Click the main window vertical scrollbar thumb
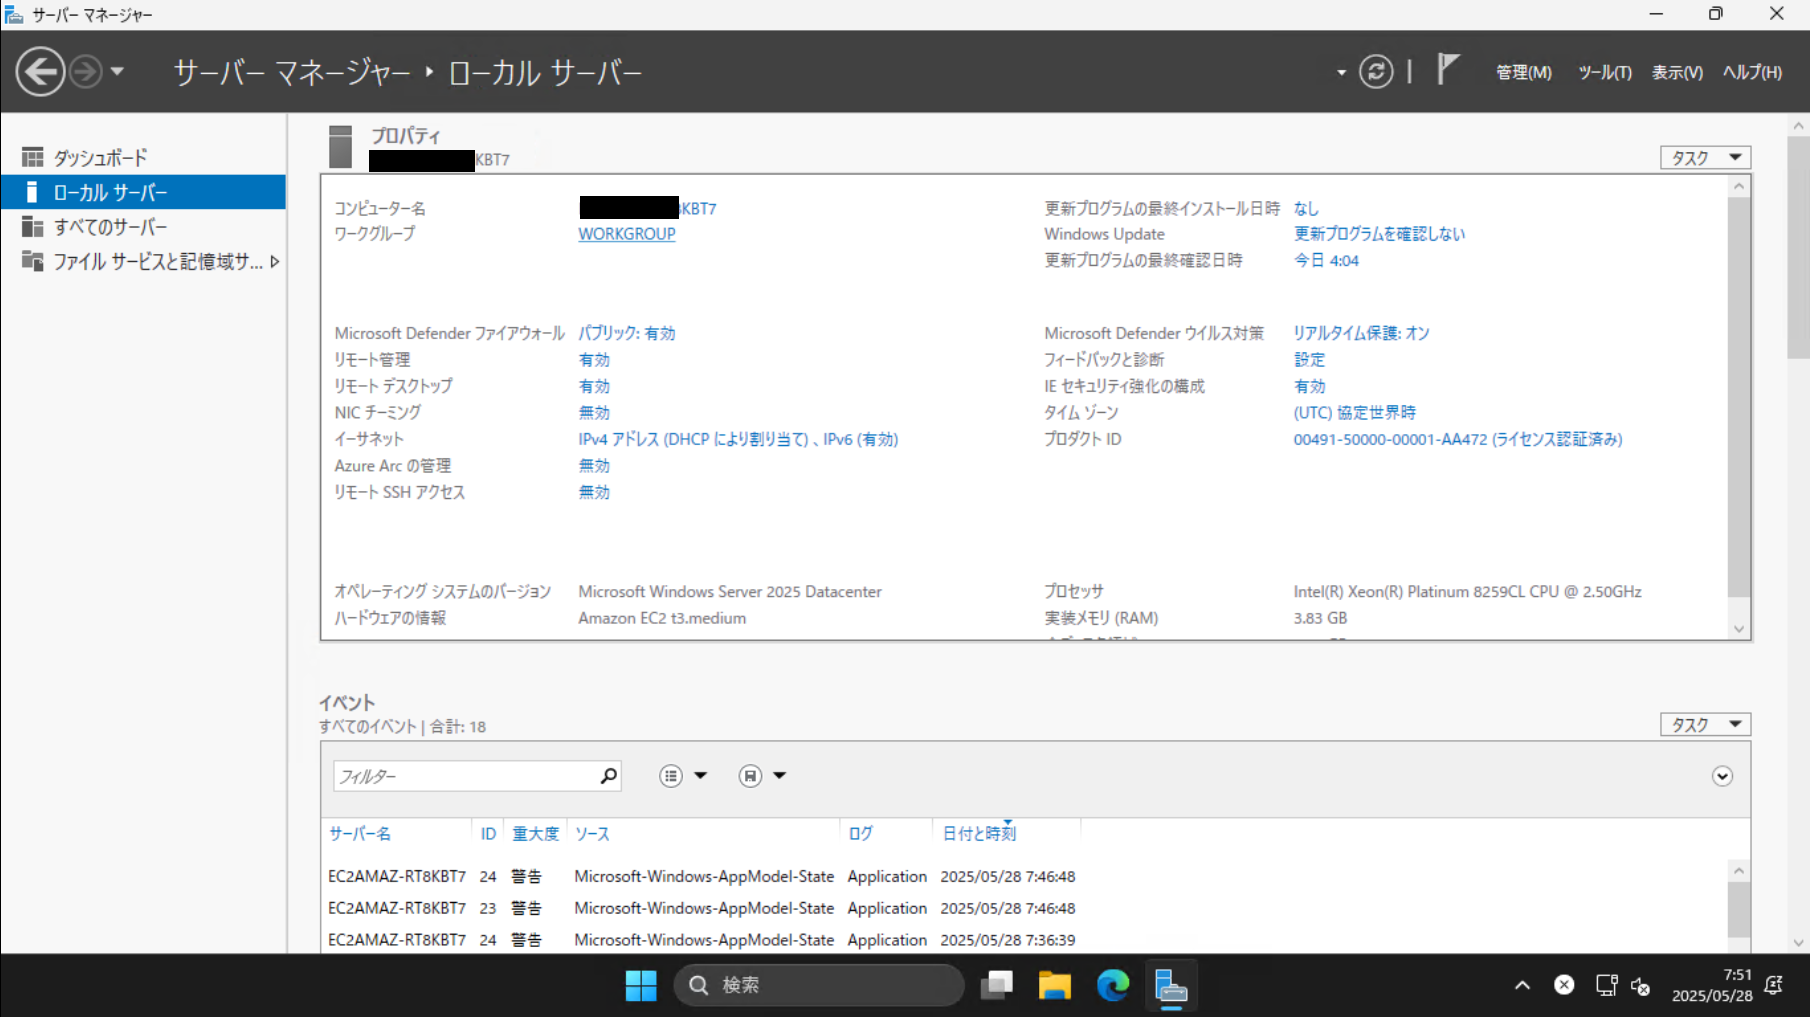 coord(1798,247)
